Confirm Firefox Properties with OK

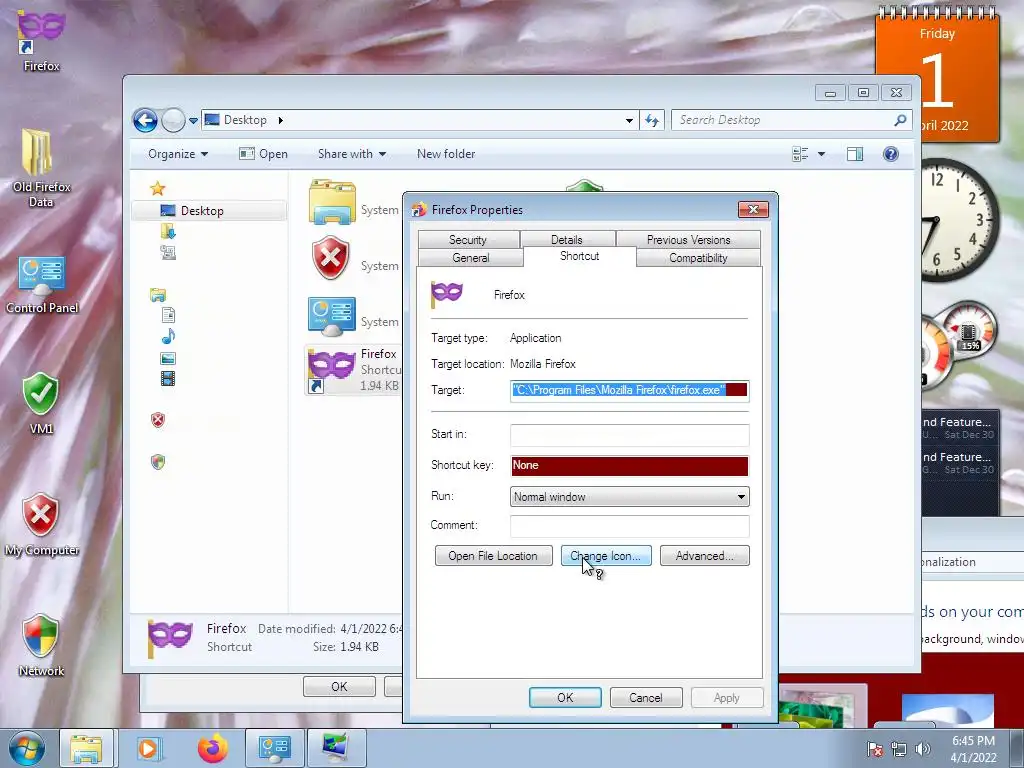(565, 697)
